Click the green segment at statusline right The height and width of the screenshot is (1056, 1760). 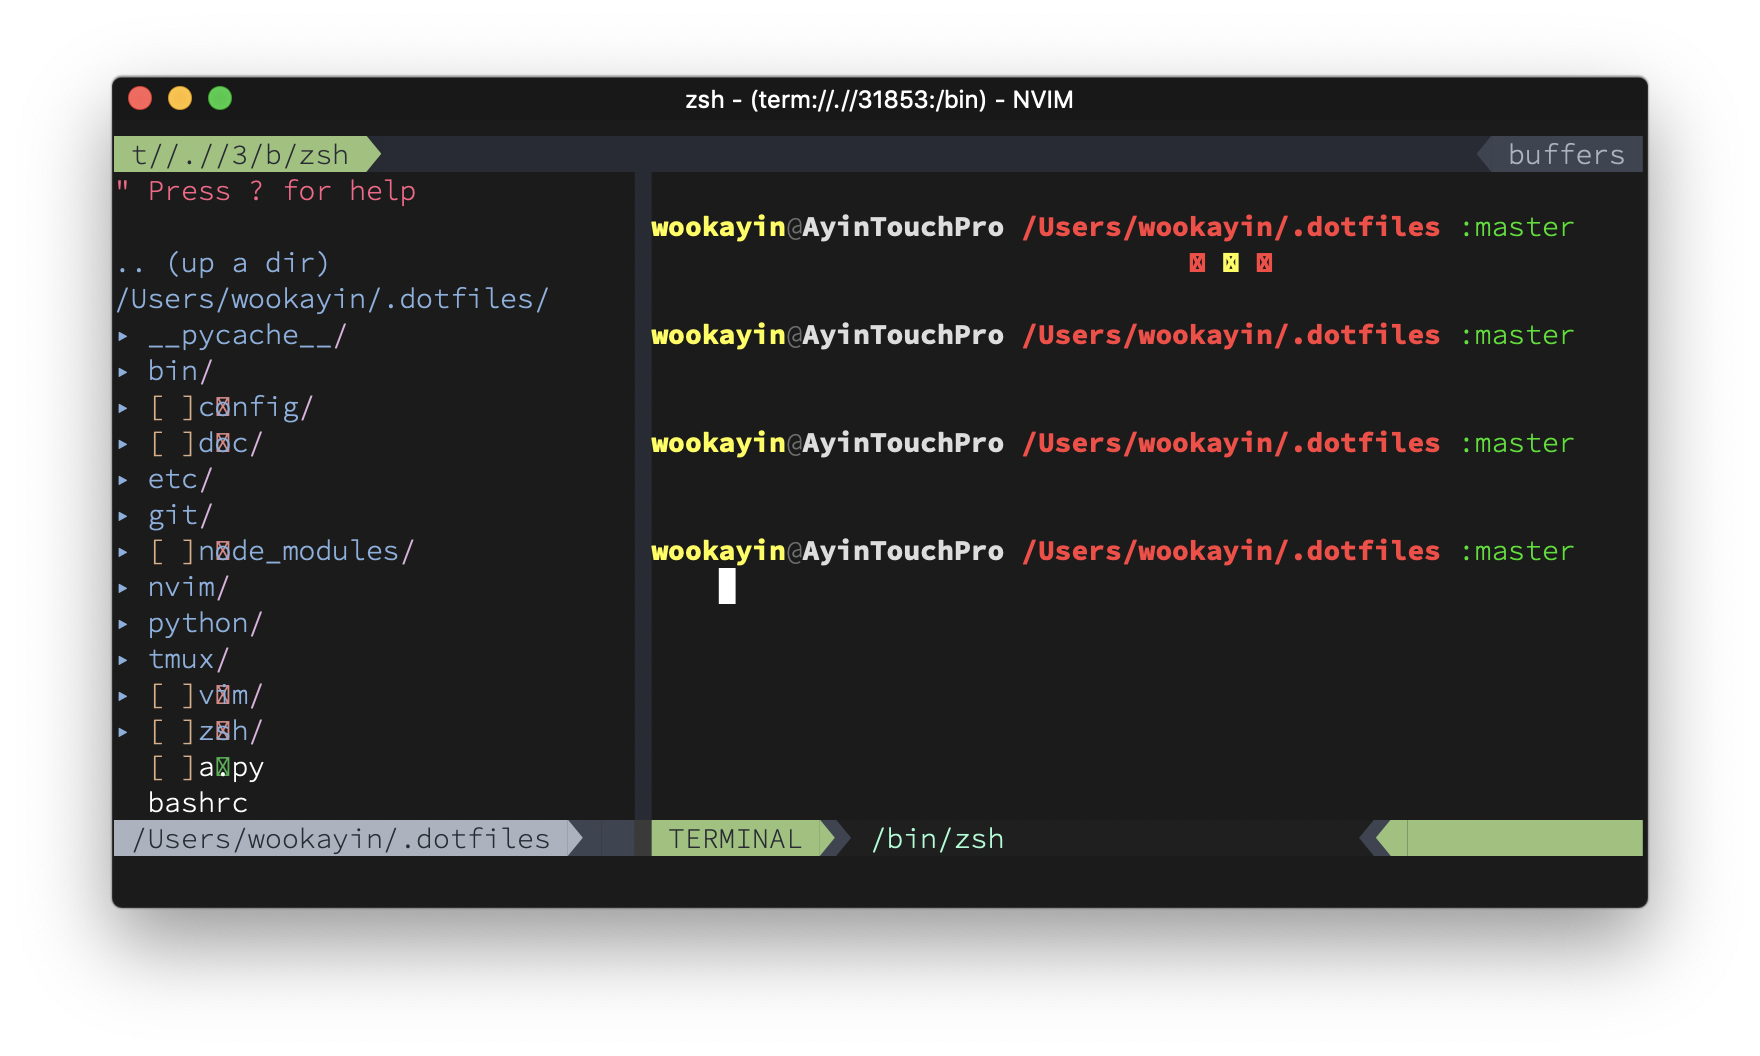point(1510,839)
